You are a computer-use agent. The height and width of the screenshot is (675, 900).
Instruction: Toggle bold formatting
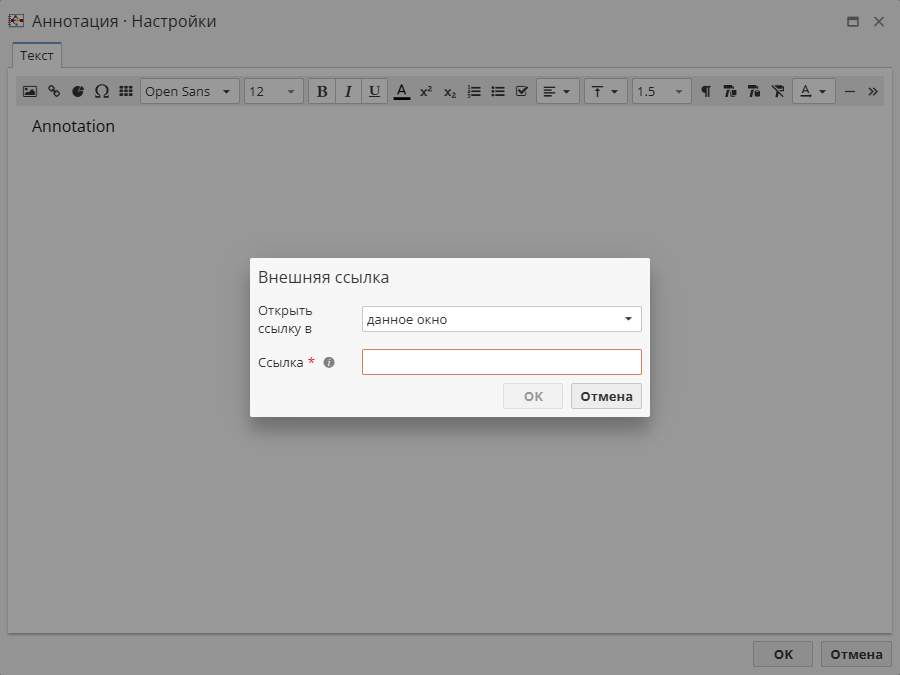[x=322, y=91]
